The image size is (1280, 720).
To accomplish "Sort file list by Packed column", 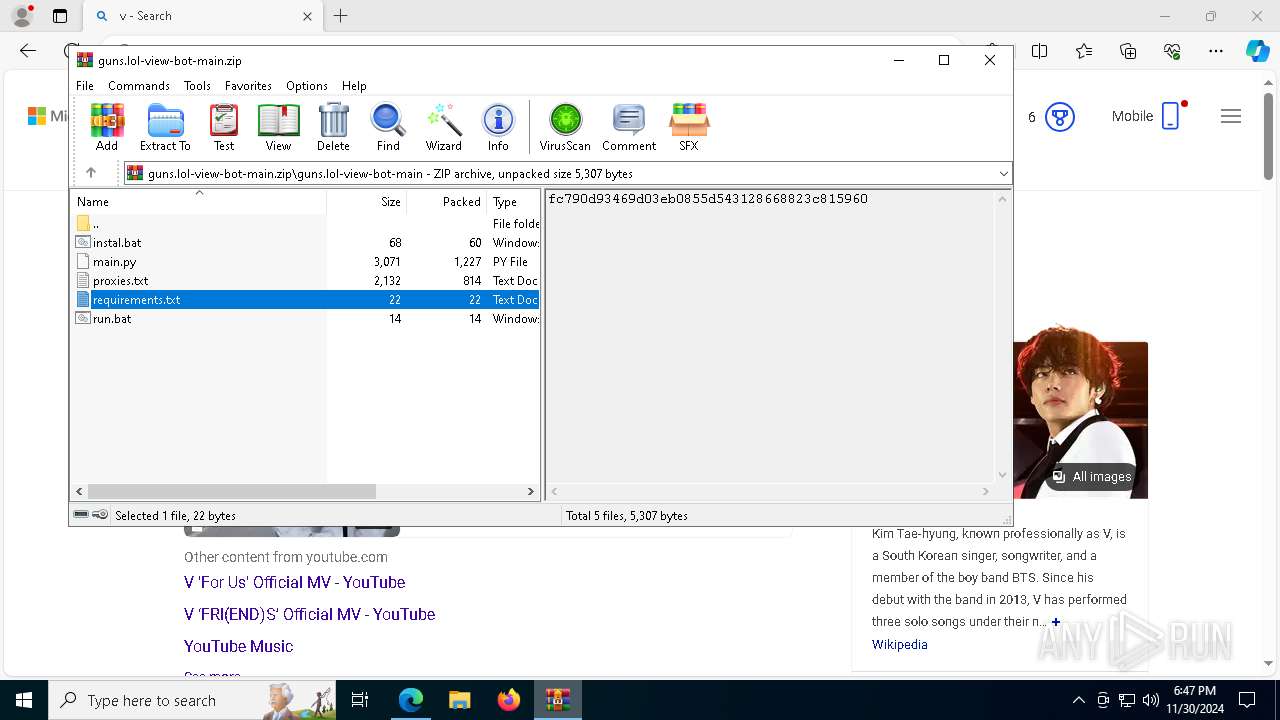I will click(446, 201).
